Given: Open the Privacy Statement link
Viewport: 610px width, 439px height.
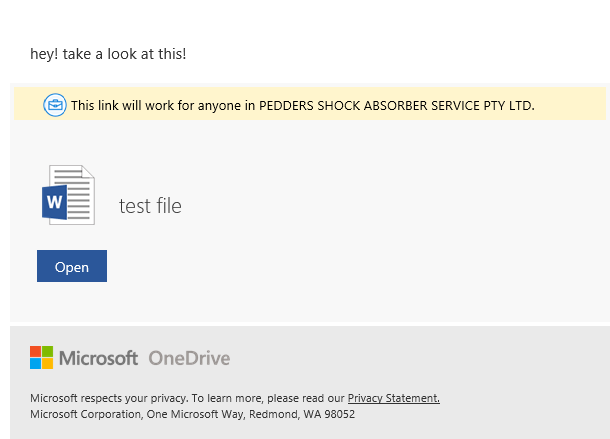Looking at the screenshot, I should [x=393, y=398].
